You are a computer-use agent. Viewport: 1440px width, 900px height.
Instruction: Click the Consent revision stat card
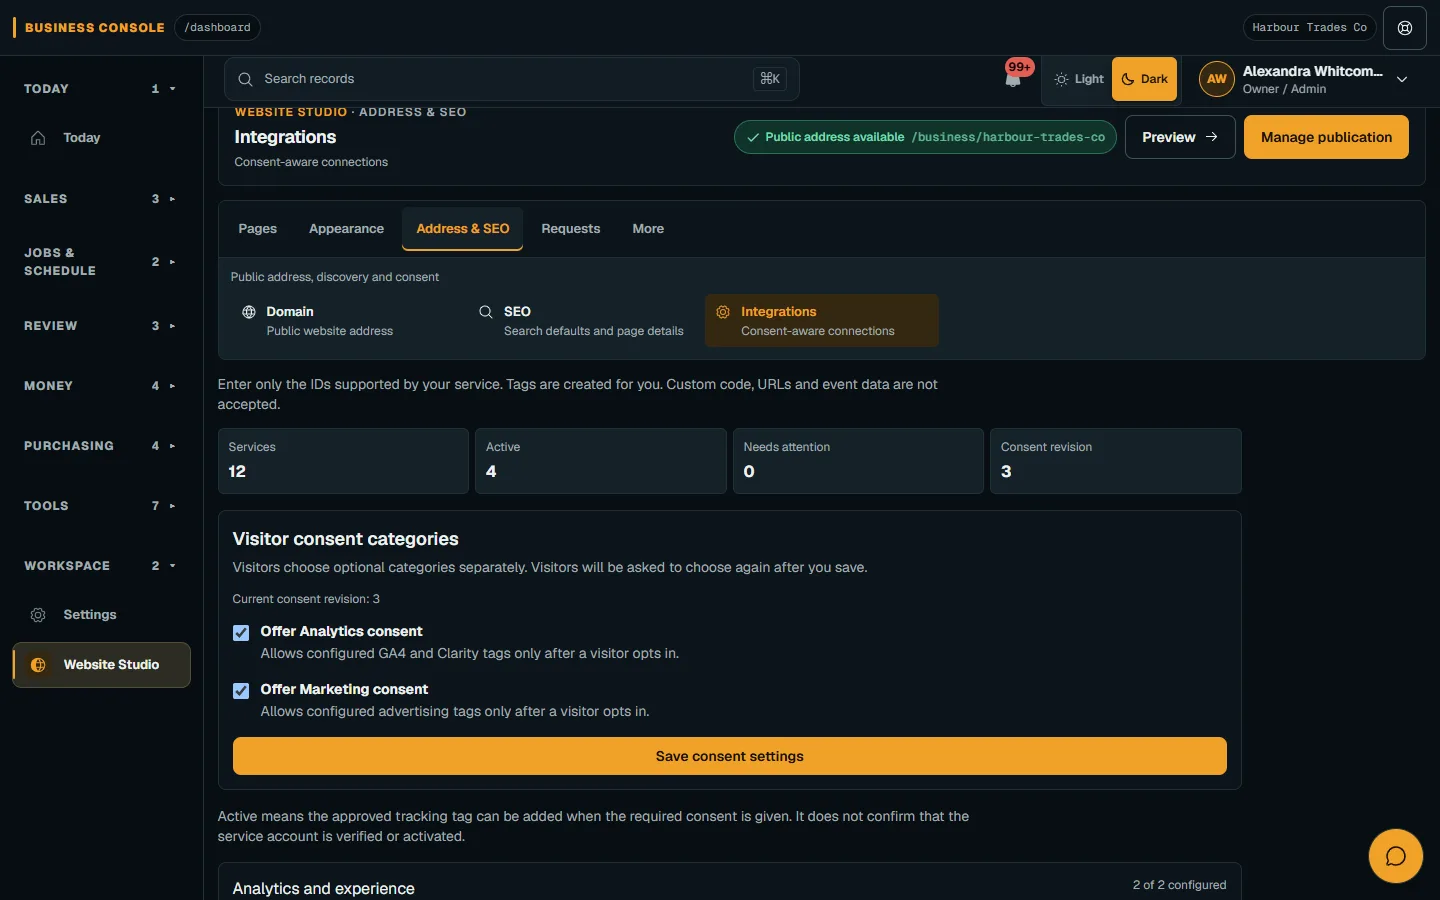[x=1116, y=461]
